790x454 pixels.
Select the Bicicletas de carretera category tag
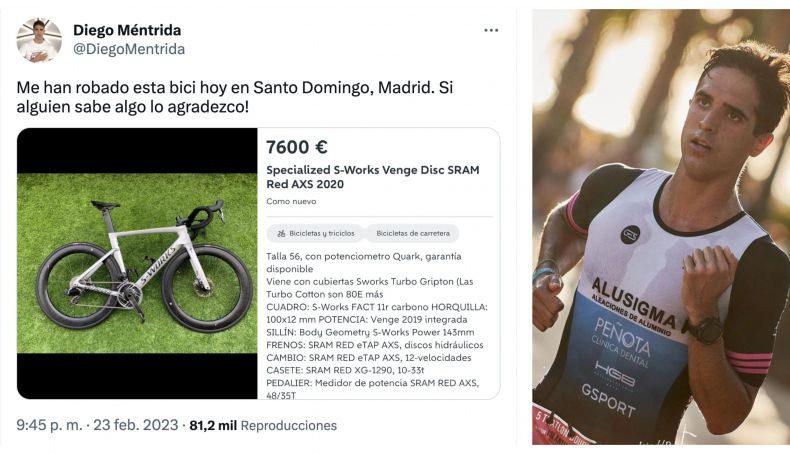click(413, 233)
